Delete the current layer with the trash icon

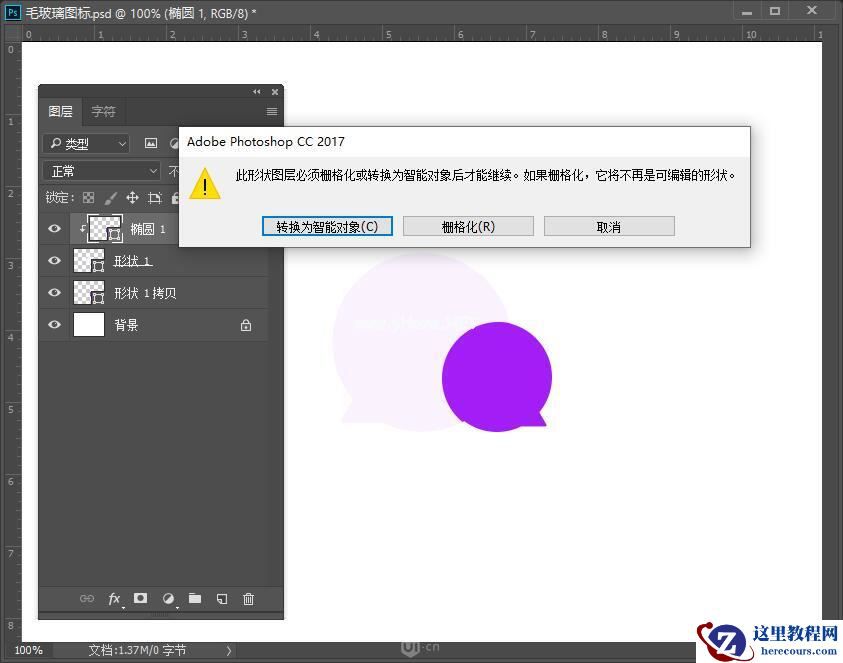(x=248, y=599)
